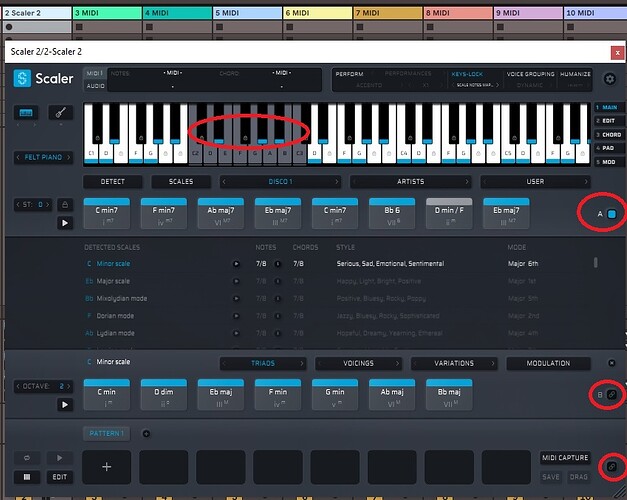Open the DISCO 1 songs selector
627x500 pixels.
tap(280, 182)
